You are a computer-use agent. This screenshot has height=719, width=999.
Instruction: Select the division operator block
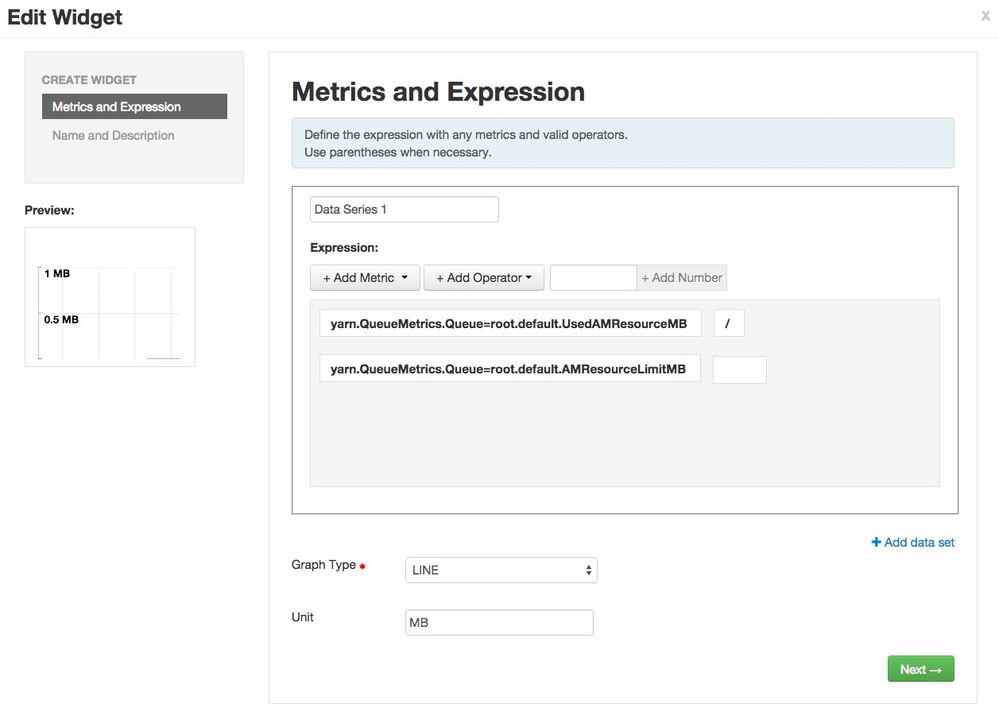pos(728,324)
